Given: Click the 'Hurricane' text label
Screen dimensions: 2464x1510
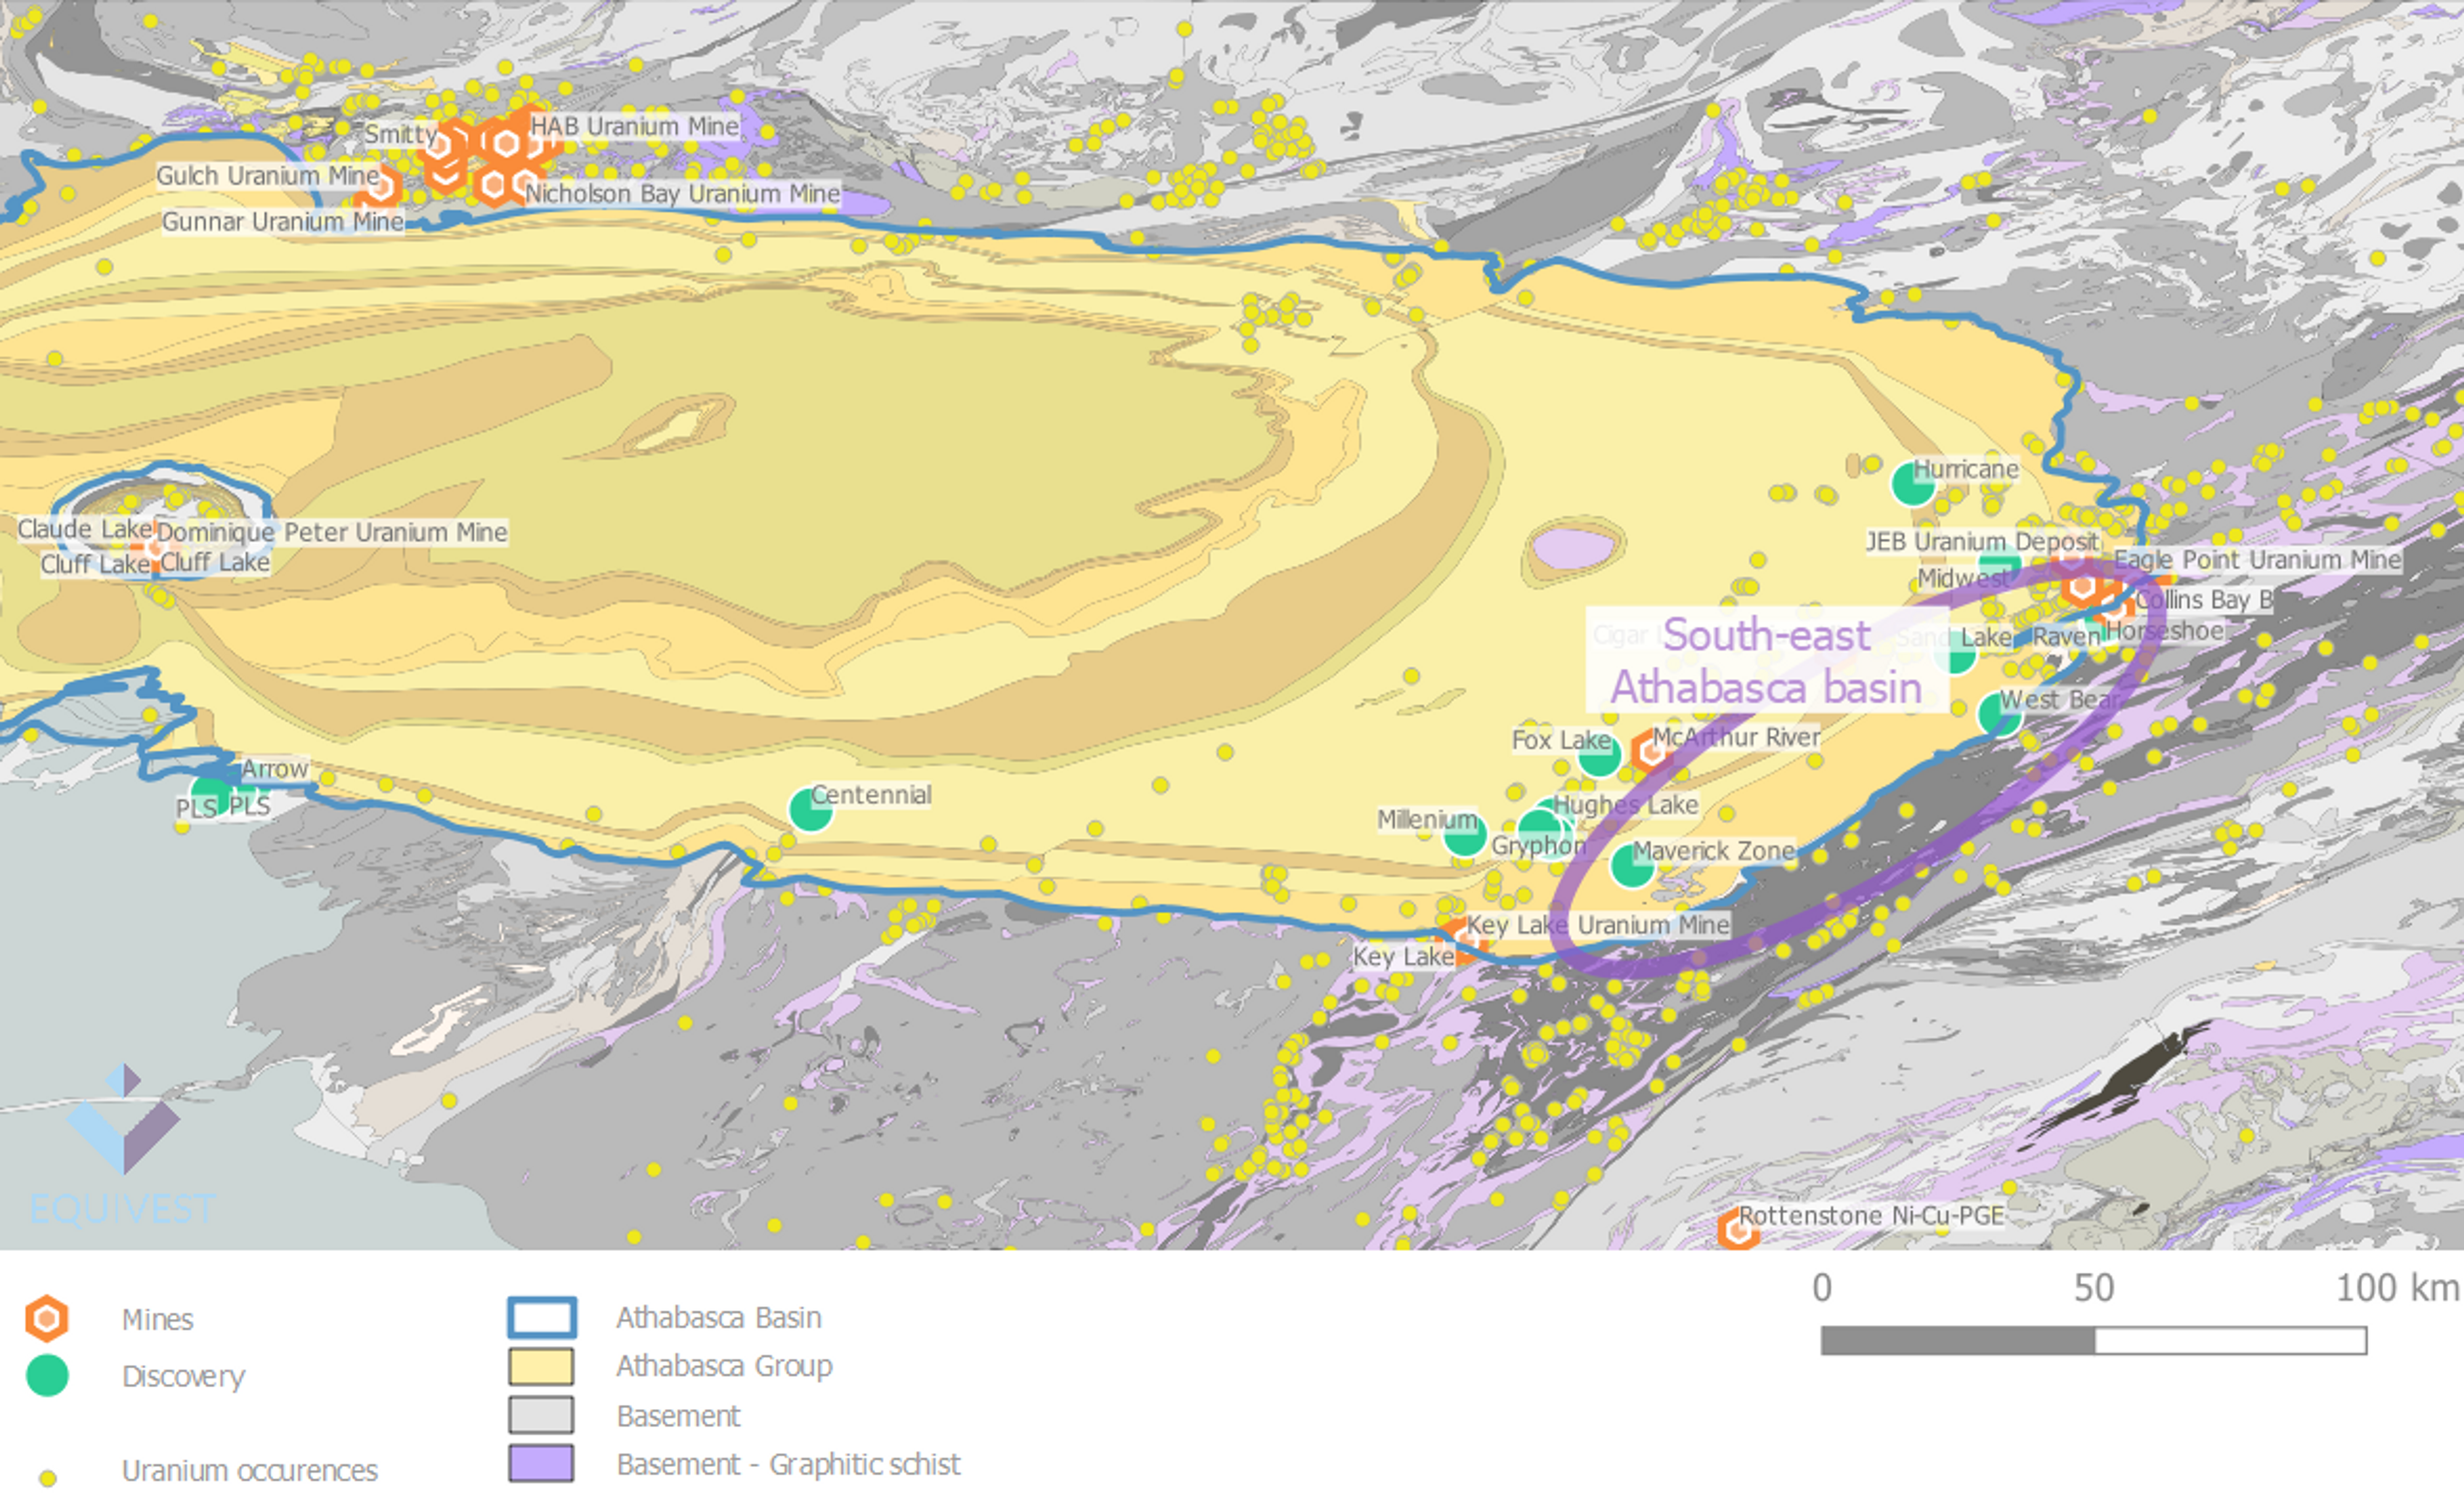Looking at the screenshot, I should (1966, 469).
